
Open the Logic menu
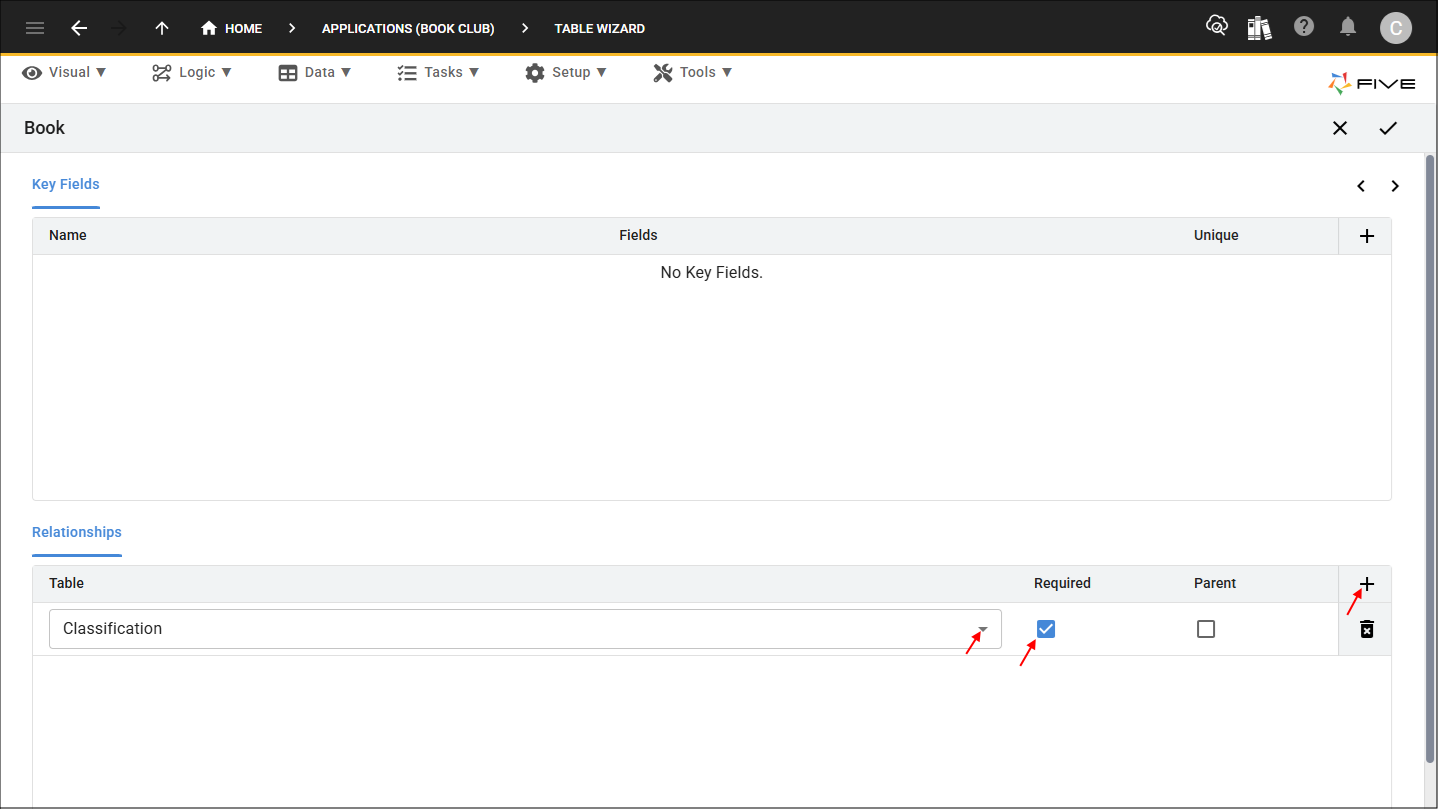tap(192, 72)
